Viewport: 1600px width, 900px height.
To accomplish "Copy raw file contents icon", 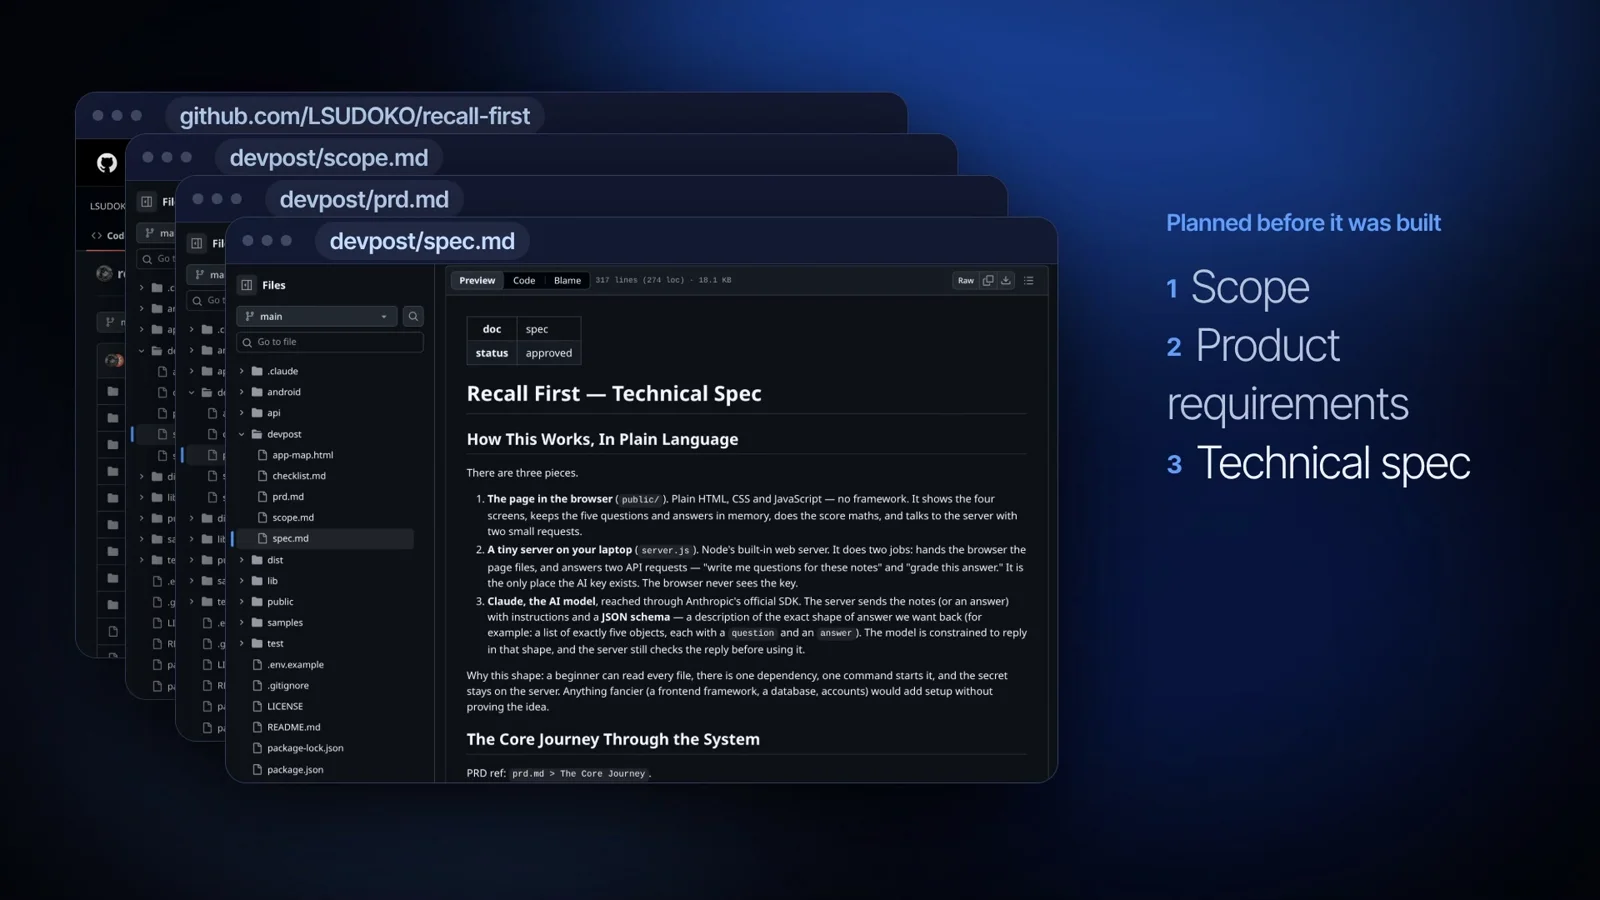I will [x=988, y=281].
